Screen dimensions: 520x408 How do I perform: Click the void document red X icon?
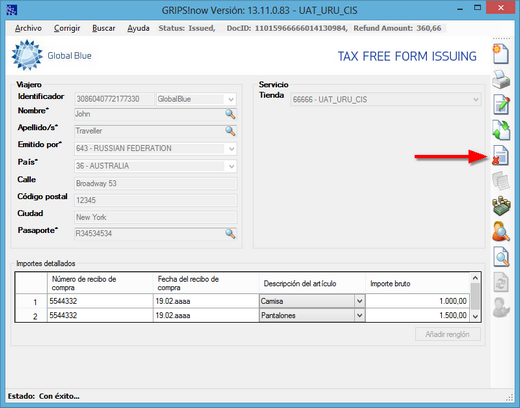pyautogui.click(x=500, y=156)
